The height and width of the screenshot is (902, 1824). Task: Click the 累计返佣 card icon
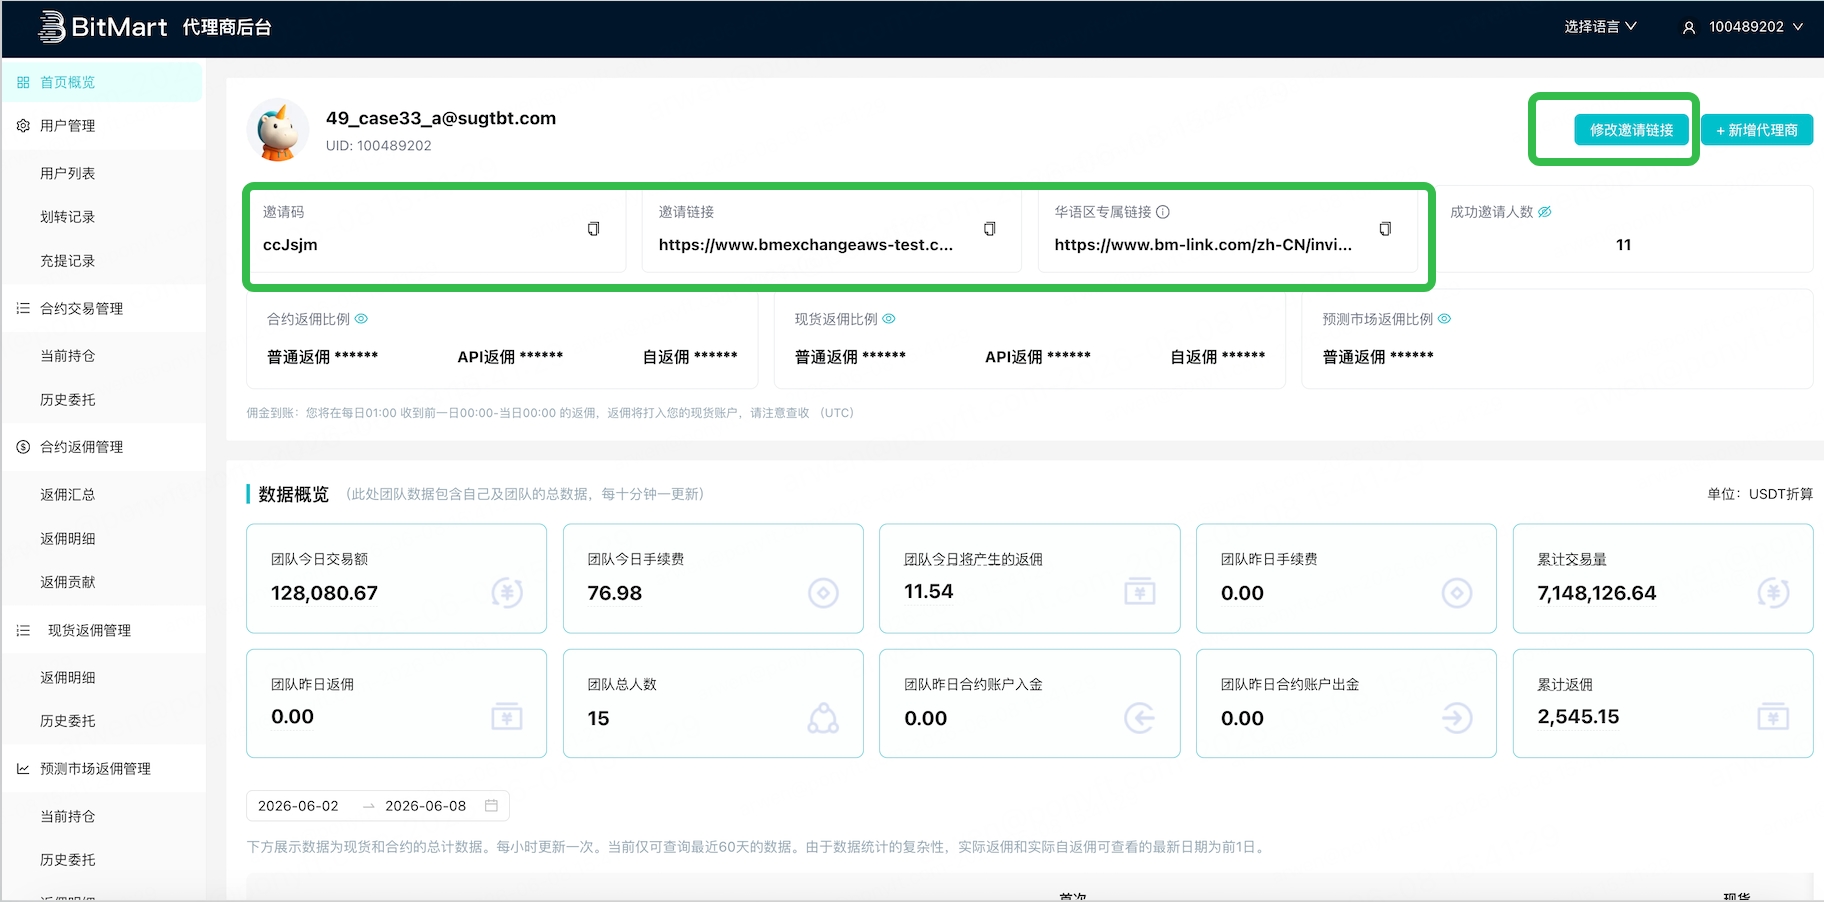[x=1773, y=717]
